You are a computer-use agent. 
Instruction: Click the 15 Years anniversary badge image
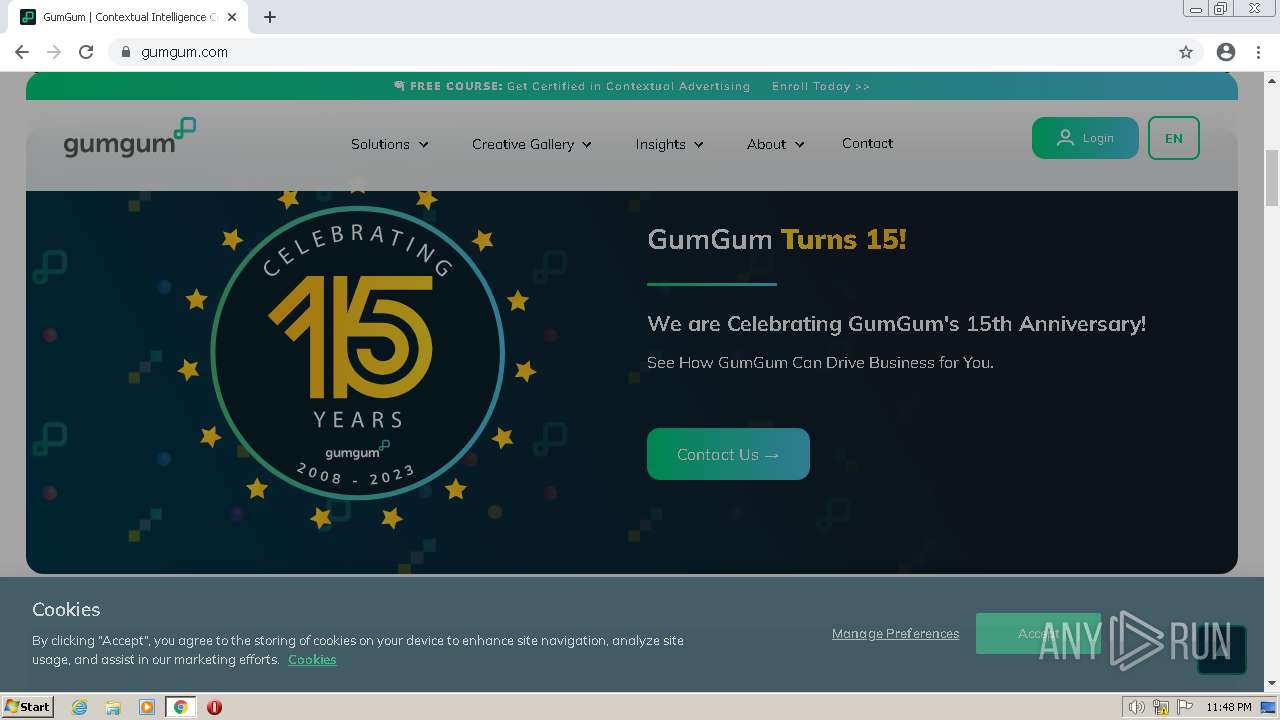[357, 352]
